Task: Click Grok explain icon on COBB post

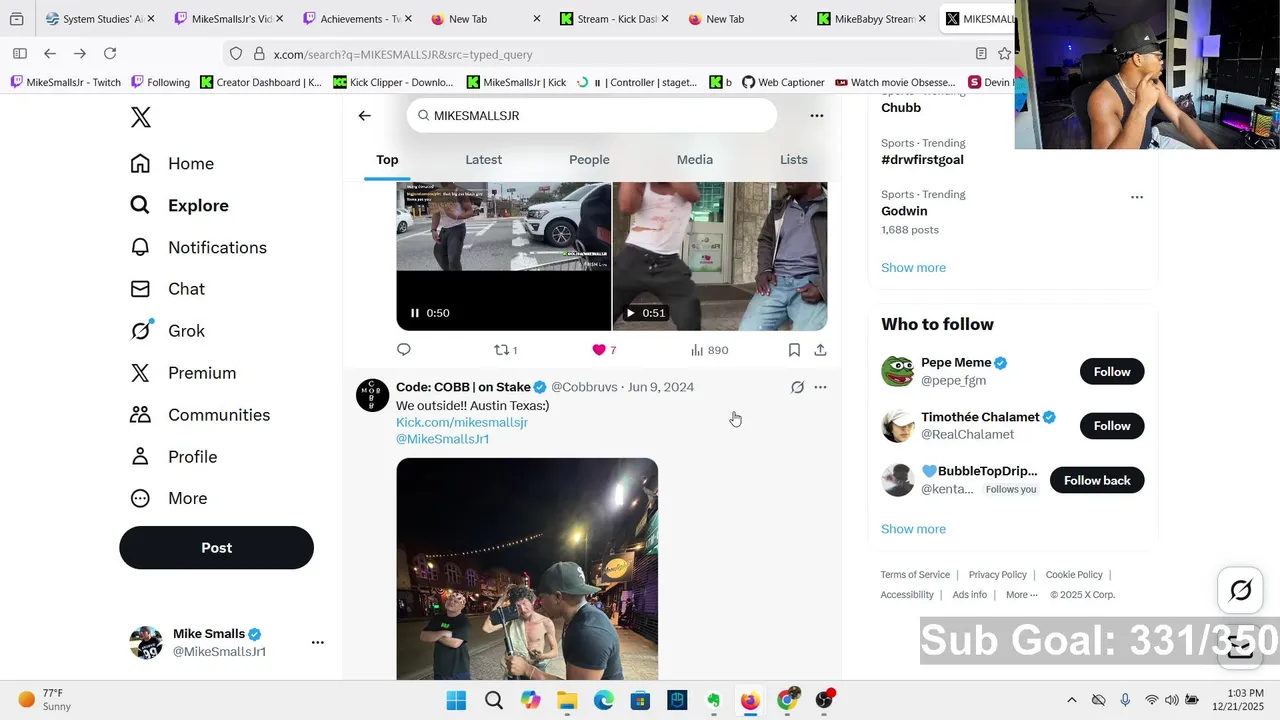Action: tap(797, 387)
